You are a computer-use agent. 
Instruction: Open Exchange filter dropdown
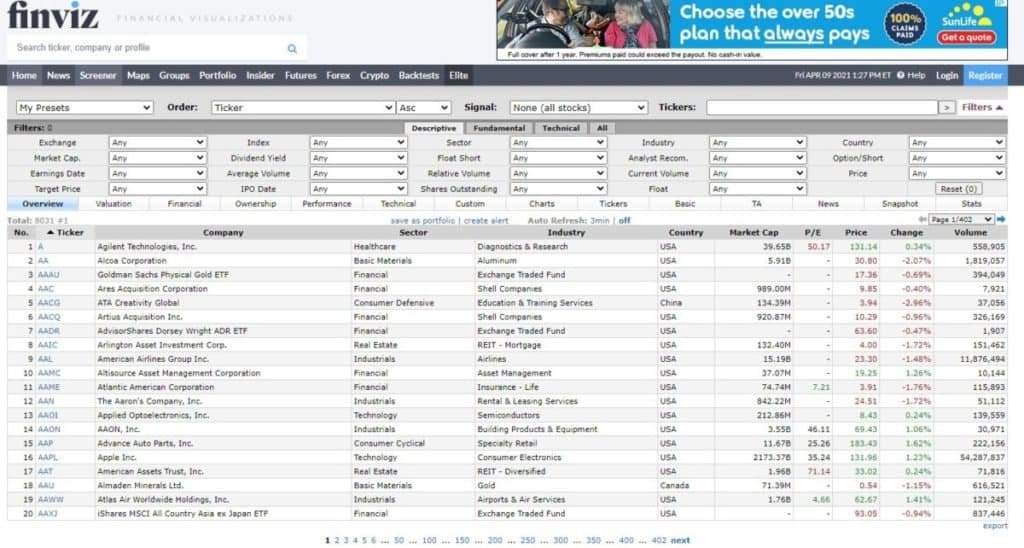point(157,142)
